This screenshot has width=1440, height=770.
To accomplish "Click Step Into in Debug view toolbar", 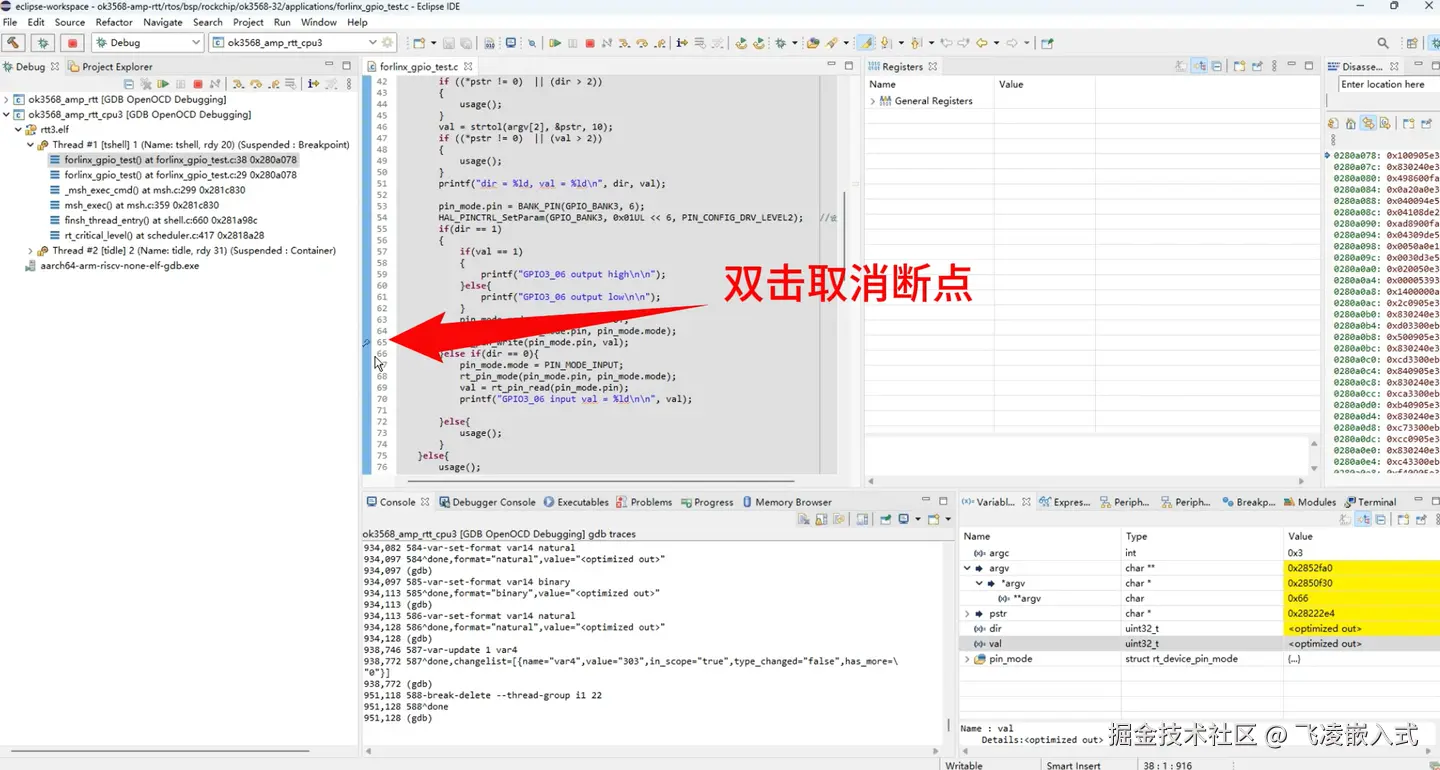I will point(238,84).
